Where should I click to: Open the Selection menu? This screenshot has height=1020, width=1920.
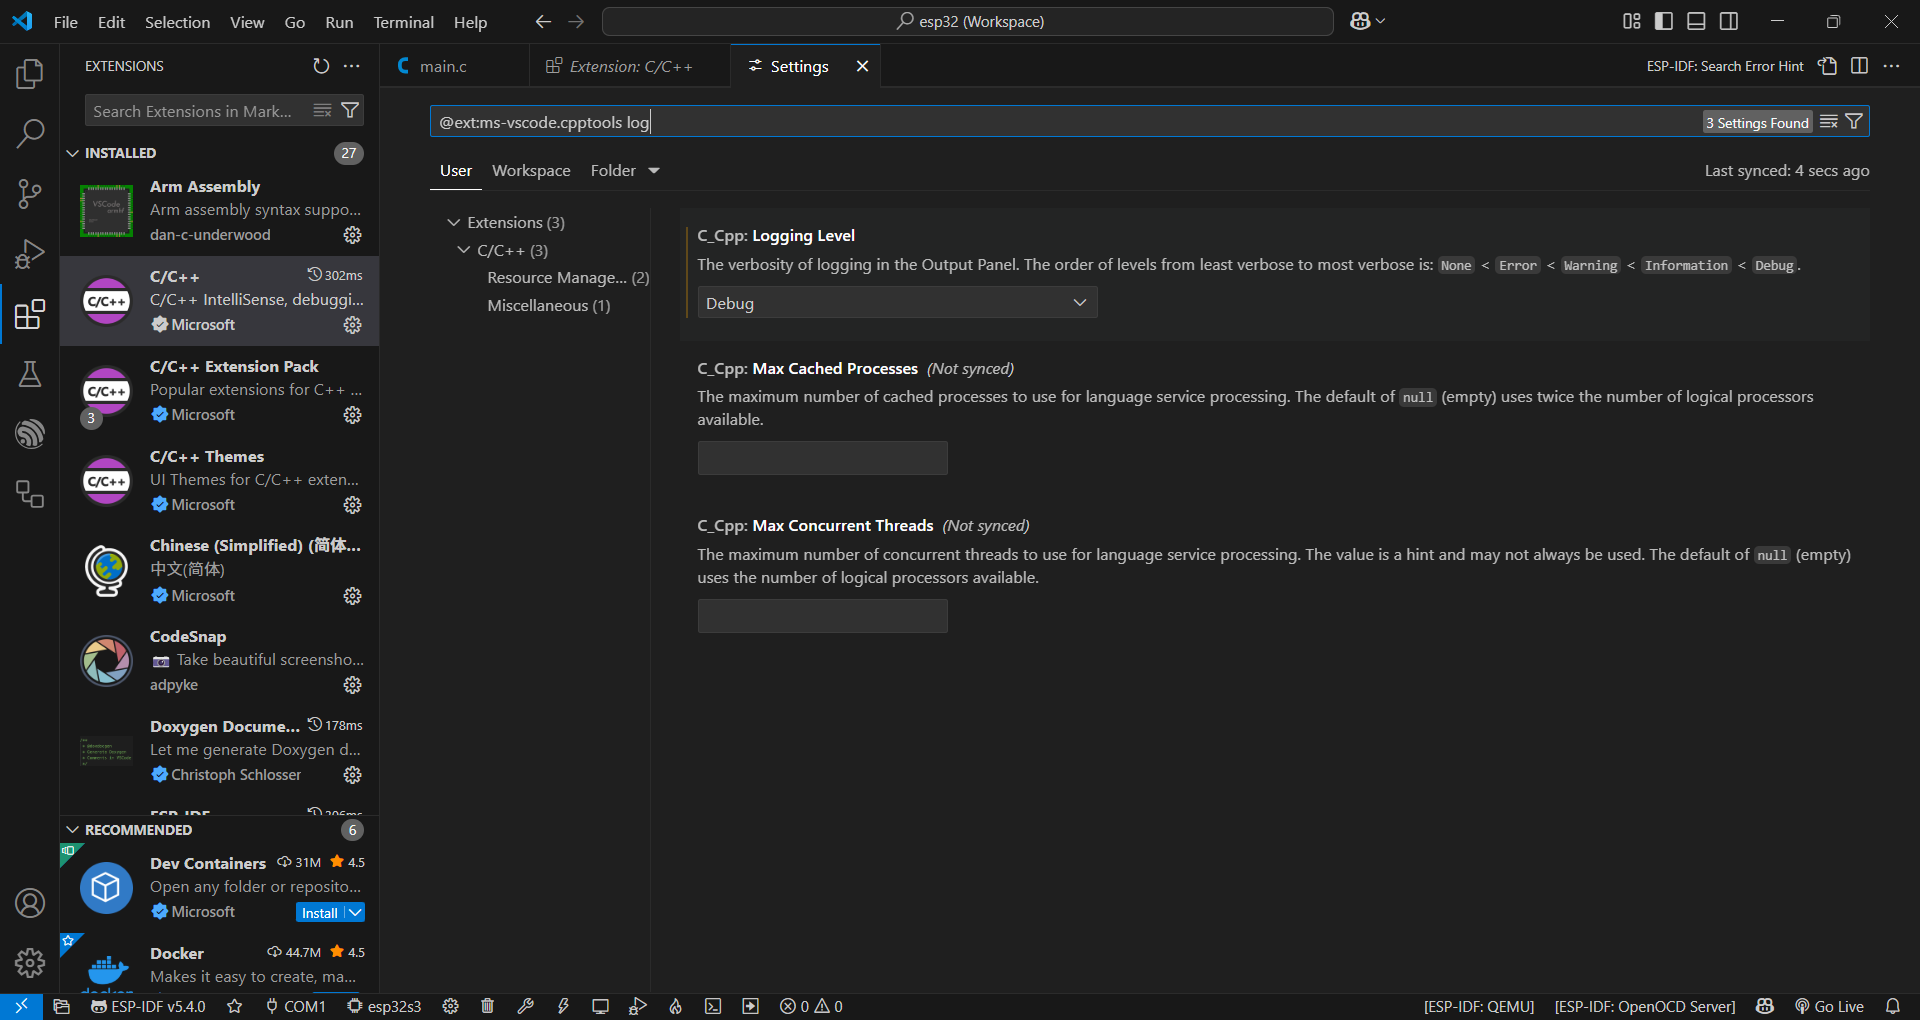point(177,22)
